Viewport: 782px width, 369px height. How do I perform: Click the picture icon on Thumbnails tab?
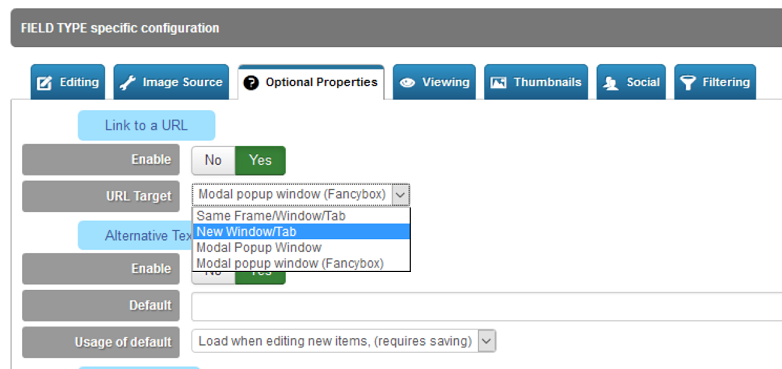pyautogui.click(x=498, y=83)
